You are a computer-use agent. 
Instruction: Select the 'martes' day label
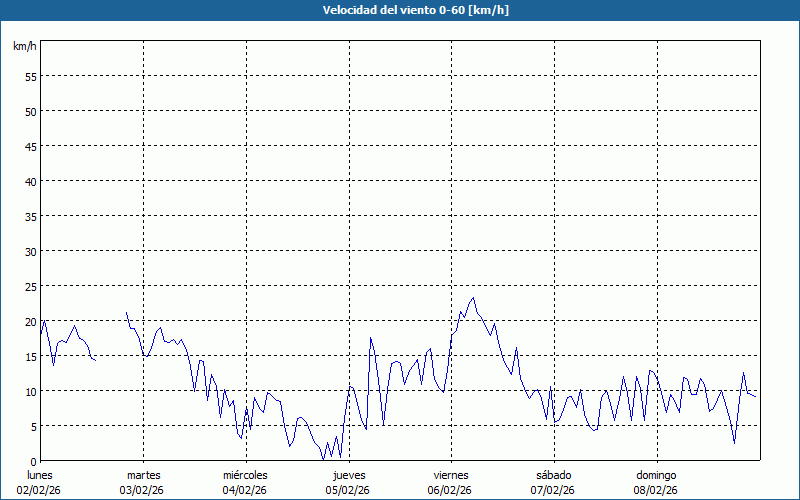[x=143, y=475]
